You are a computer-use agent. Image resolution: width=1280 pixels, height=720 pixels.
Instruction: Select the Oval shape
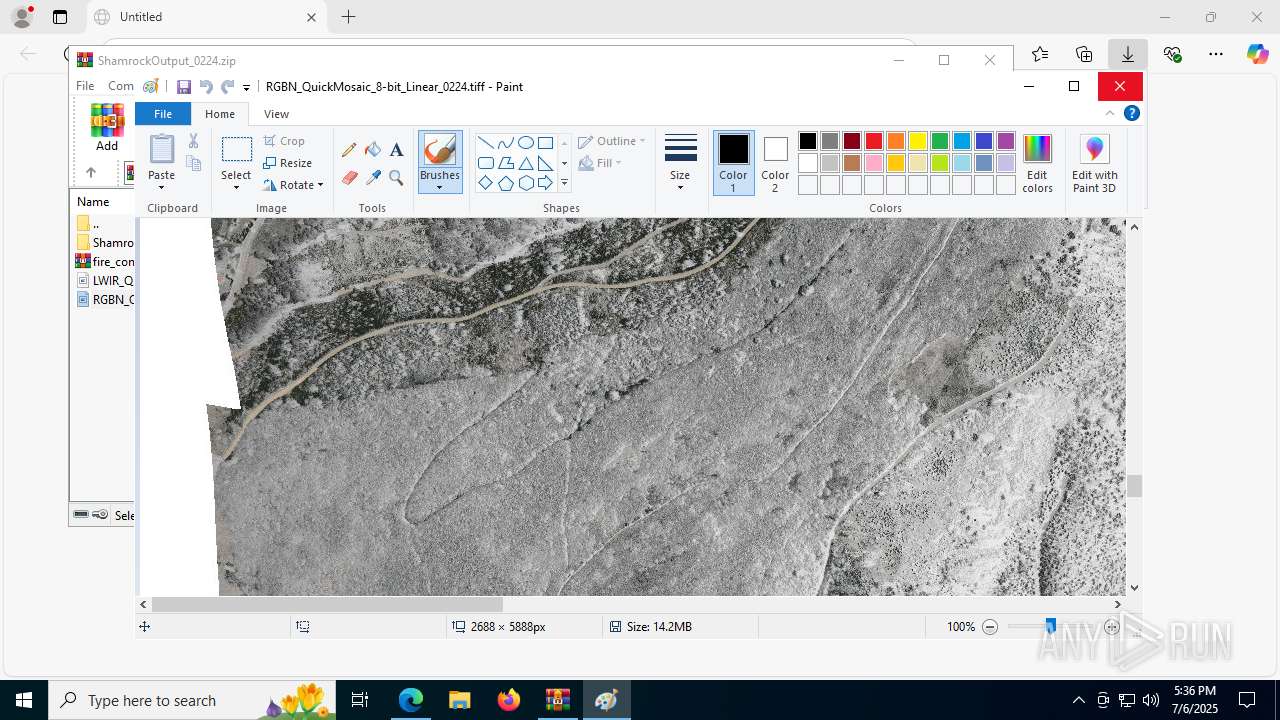pos(525,143)
